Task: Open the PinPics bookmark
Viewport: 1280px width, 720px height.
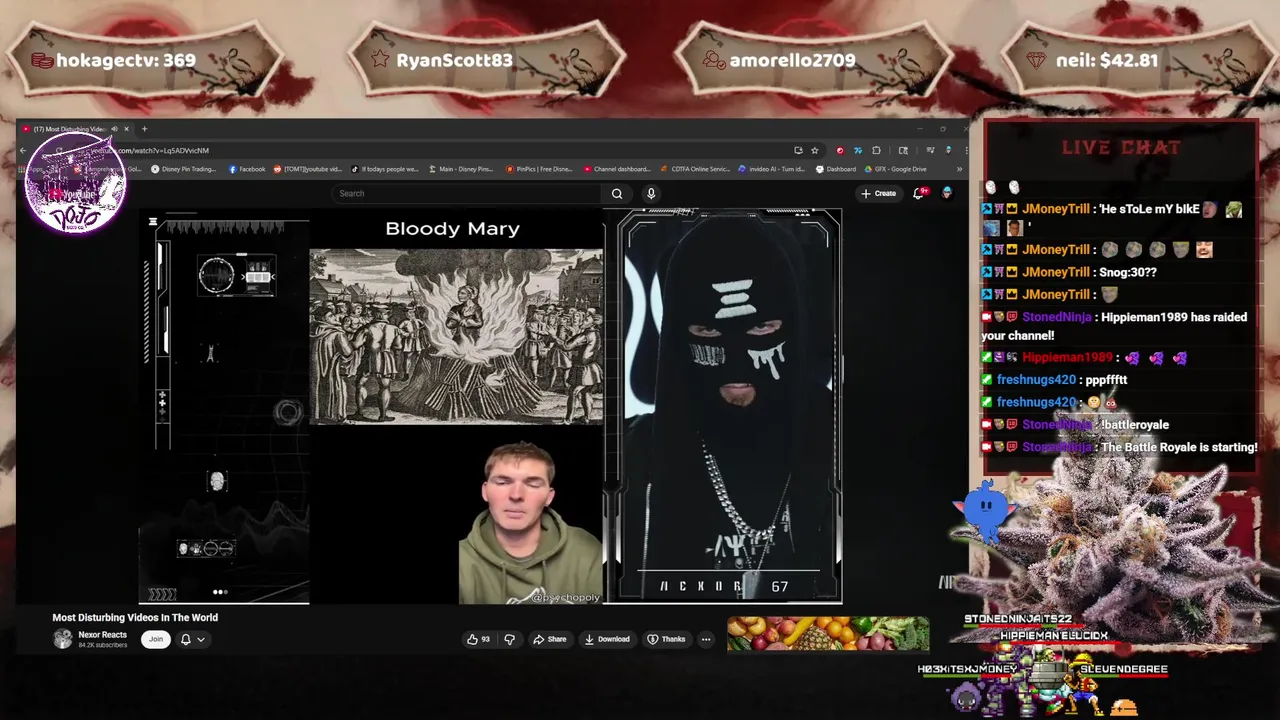Action: pyautogui.click(x=538, y=169)
